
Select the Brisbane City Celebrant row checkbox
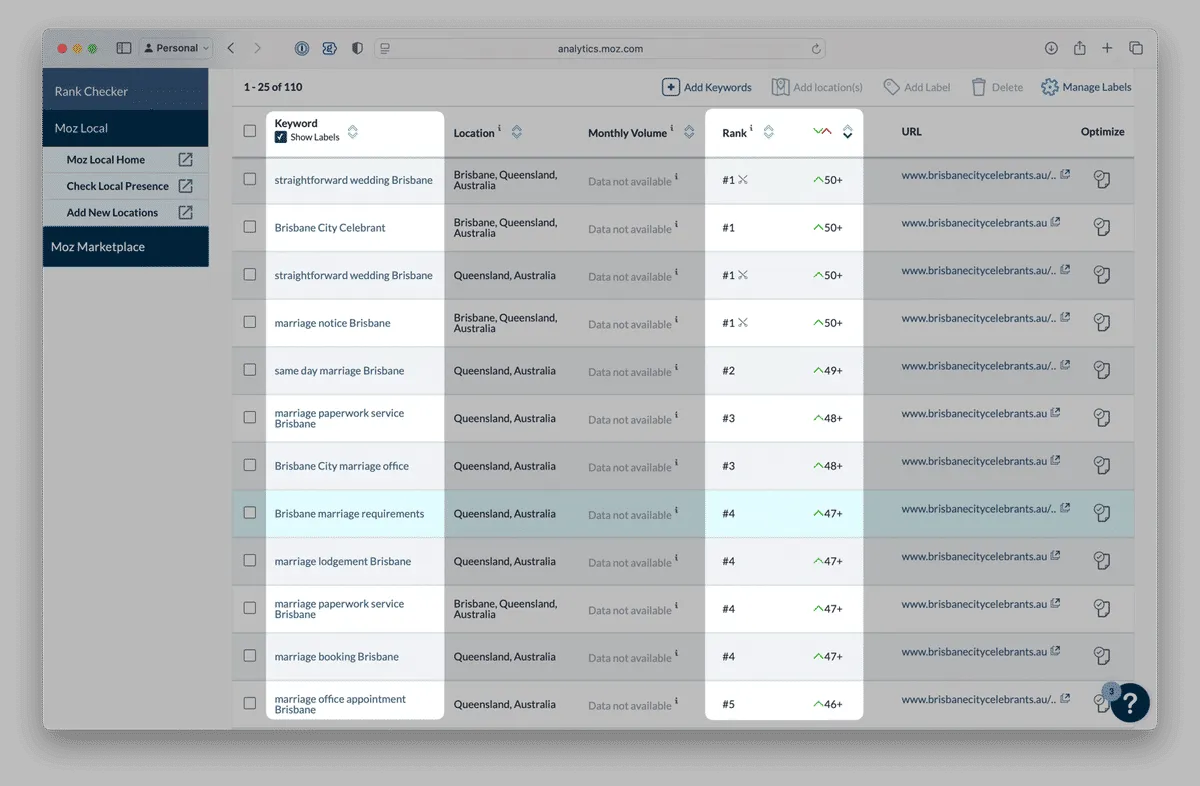point(250,227)
